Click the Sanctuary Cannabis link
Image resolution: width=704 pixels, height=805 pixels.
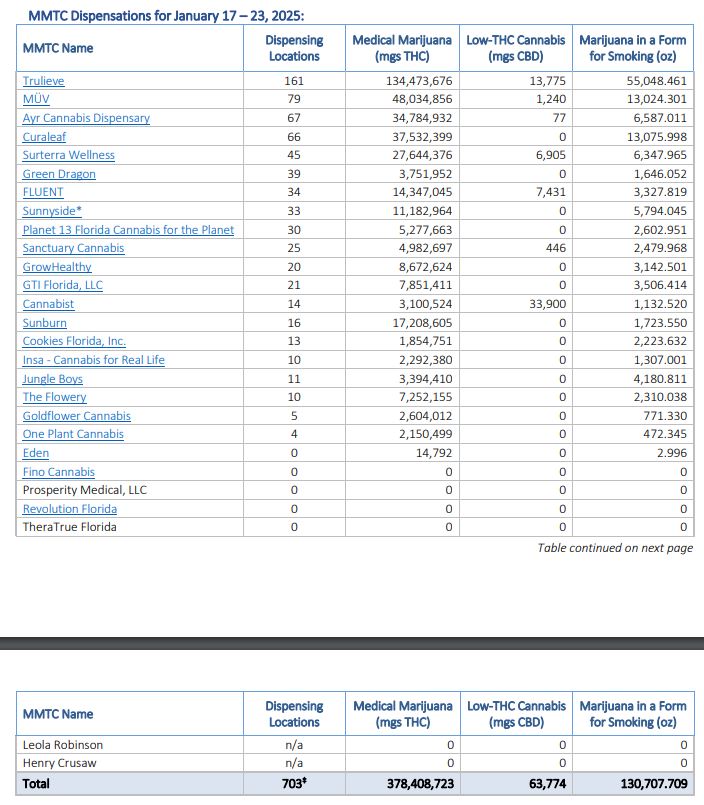pyautogui.click(x=73, y=248)
